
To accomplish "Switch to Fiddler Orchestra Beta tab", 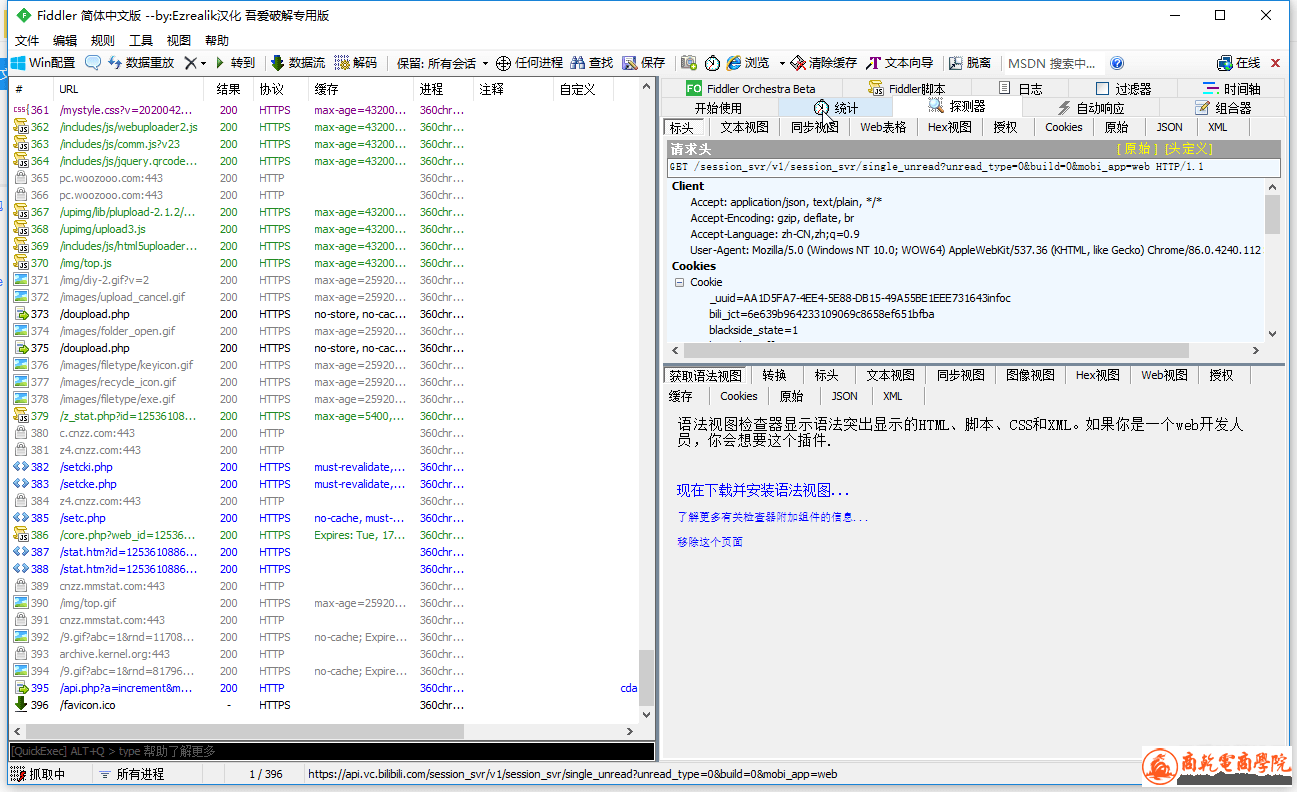I will click(x=750, y=88).
